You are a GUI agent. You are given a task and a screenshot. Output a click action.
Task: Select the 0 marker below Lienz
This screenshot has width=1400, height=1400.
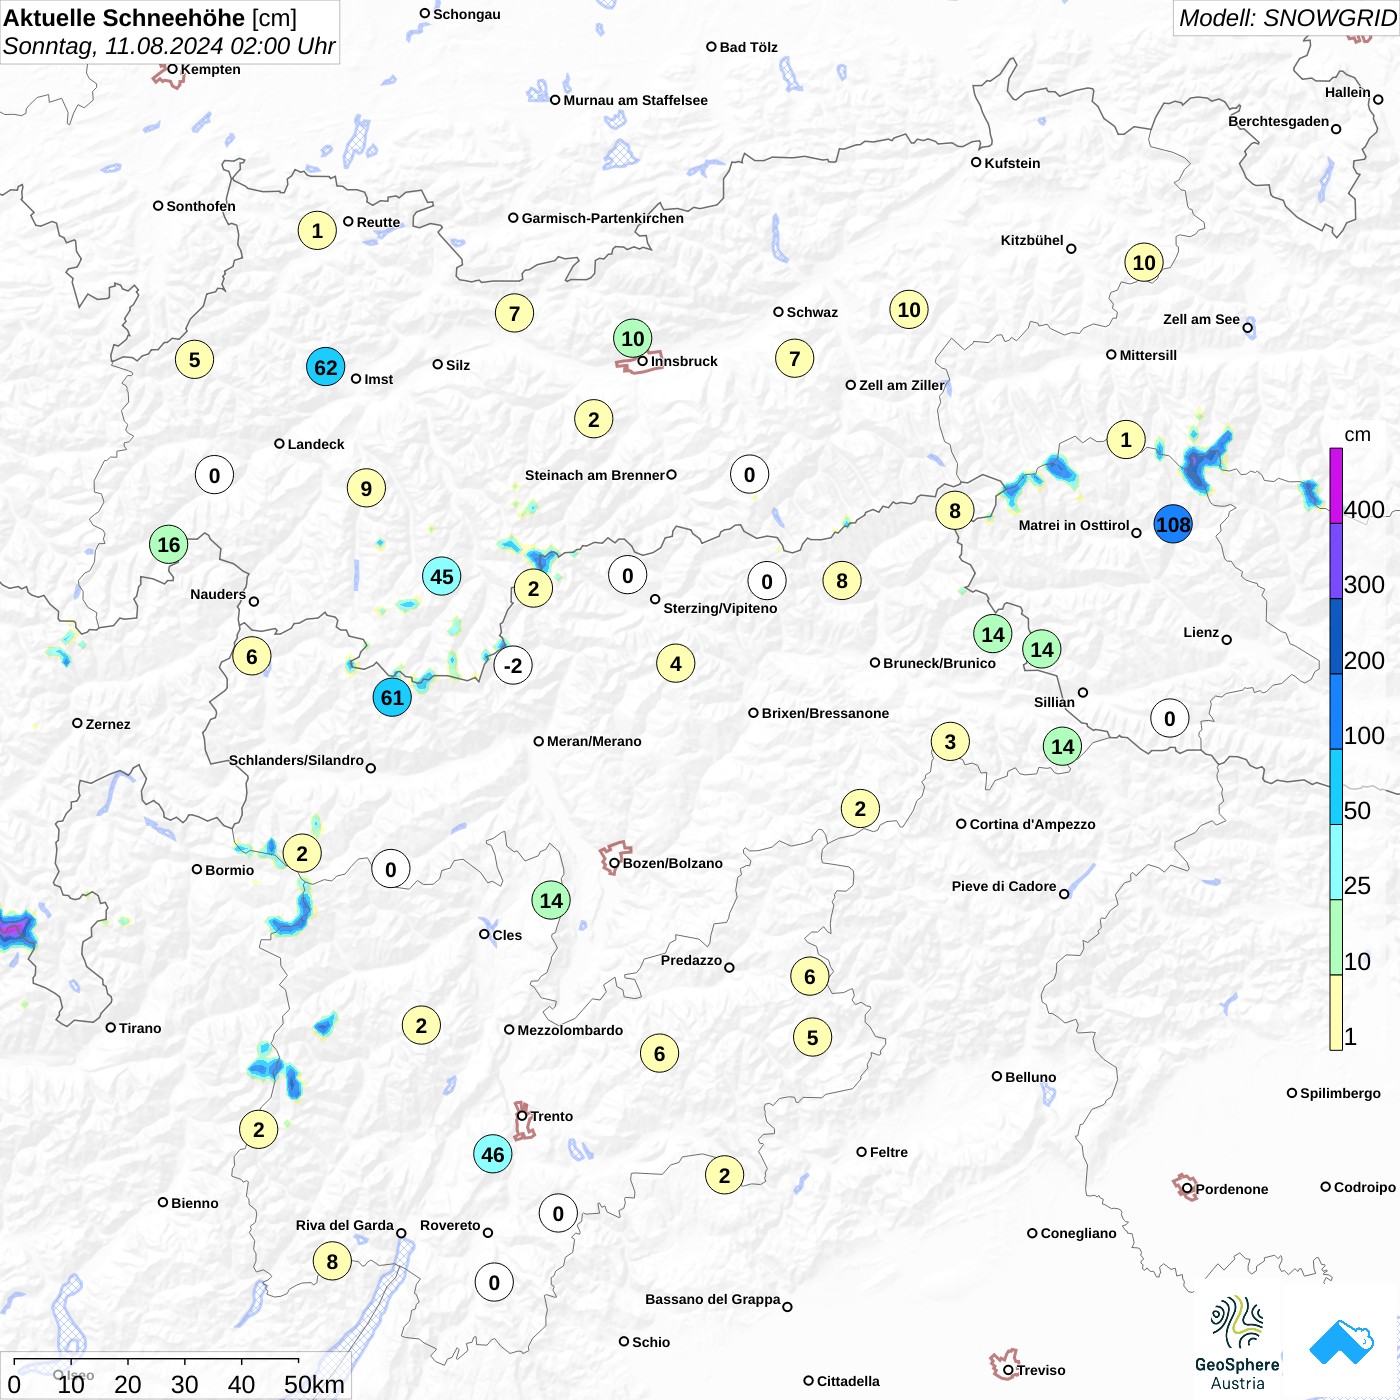pyautogui.click(x=1170, y=718)
